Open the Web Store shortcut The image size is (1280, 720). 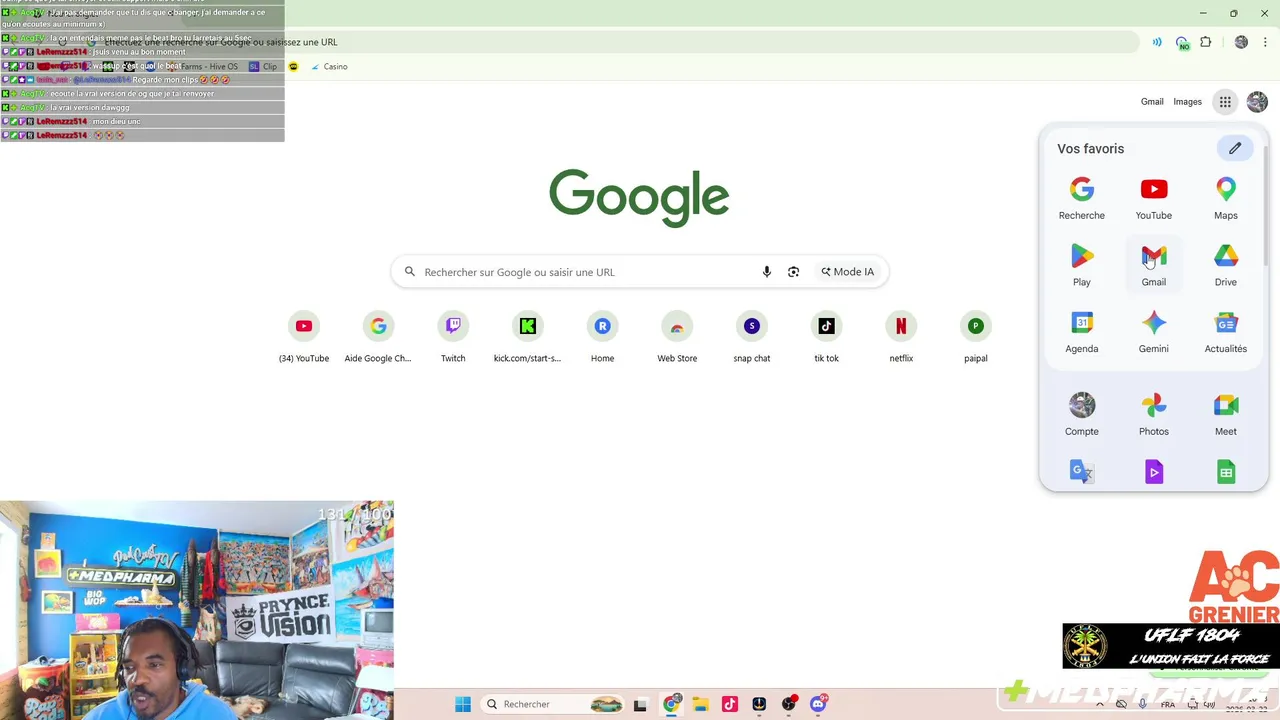pyautogui.click(x=677, y=337)
